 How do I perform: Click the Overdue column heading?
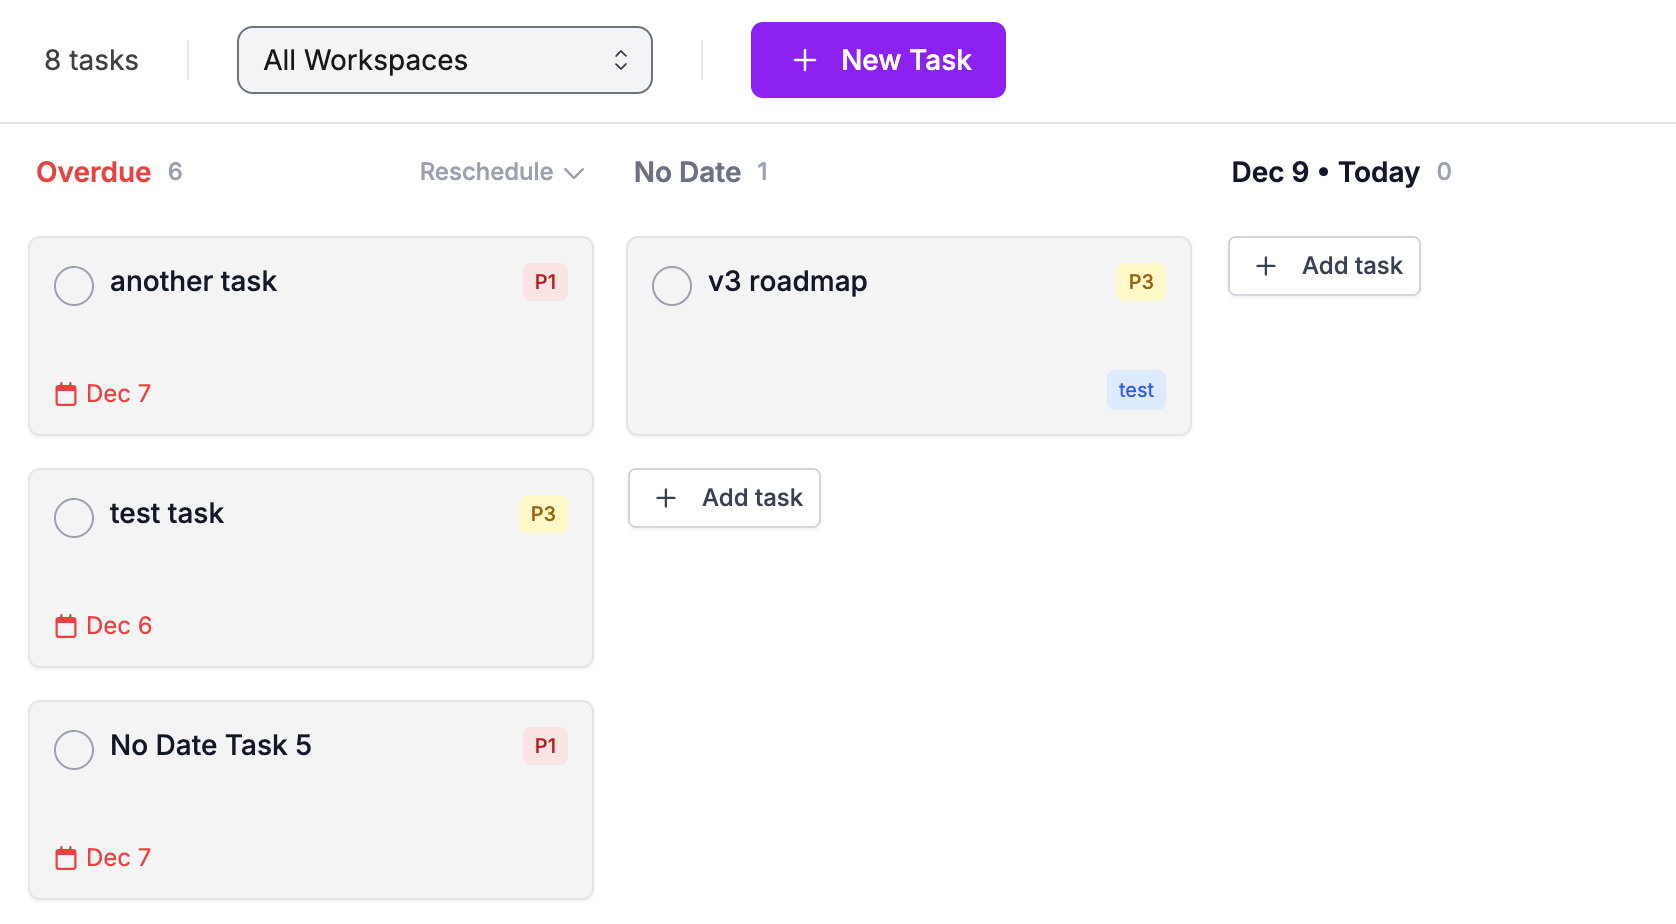[94, 172]
